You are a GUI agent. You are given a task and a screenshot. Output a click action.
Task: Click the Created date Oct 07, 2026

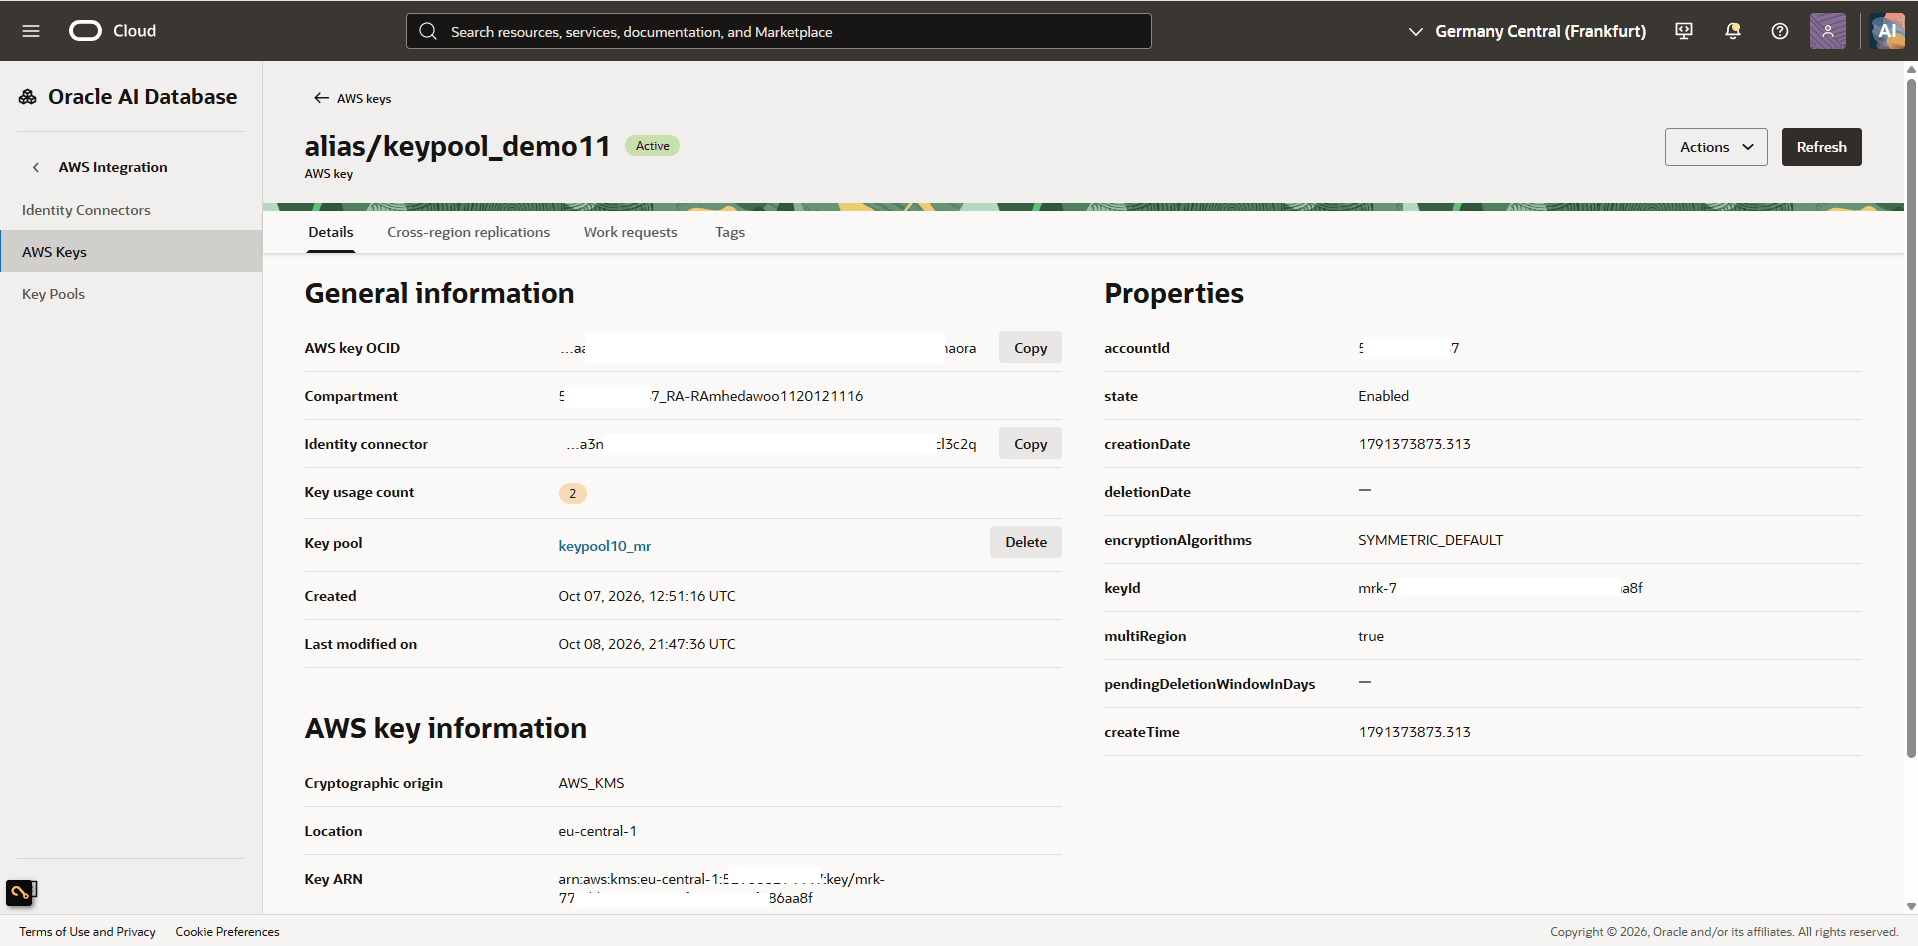click(x=647, y=596)
